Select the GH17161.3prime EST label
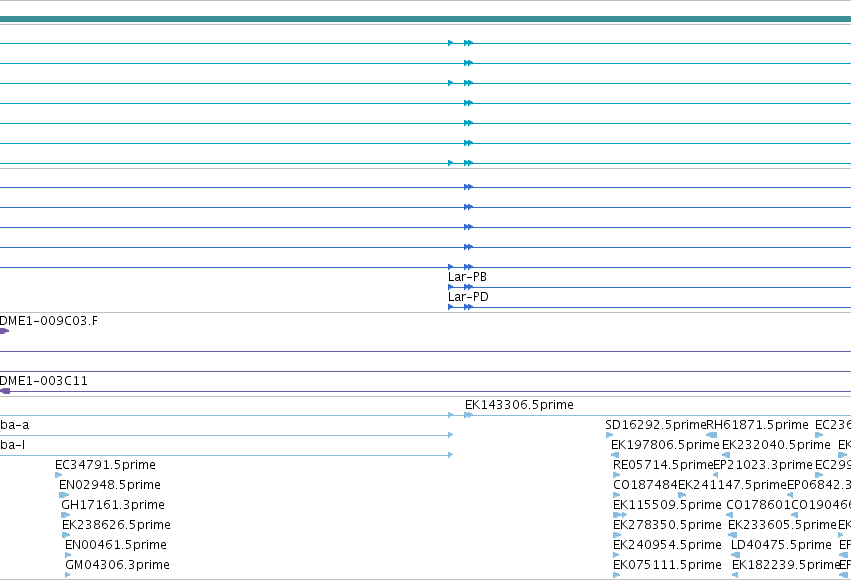Screen dimensions: 851x580 [113, 505]
